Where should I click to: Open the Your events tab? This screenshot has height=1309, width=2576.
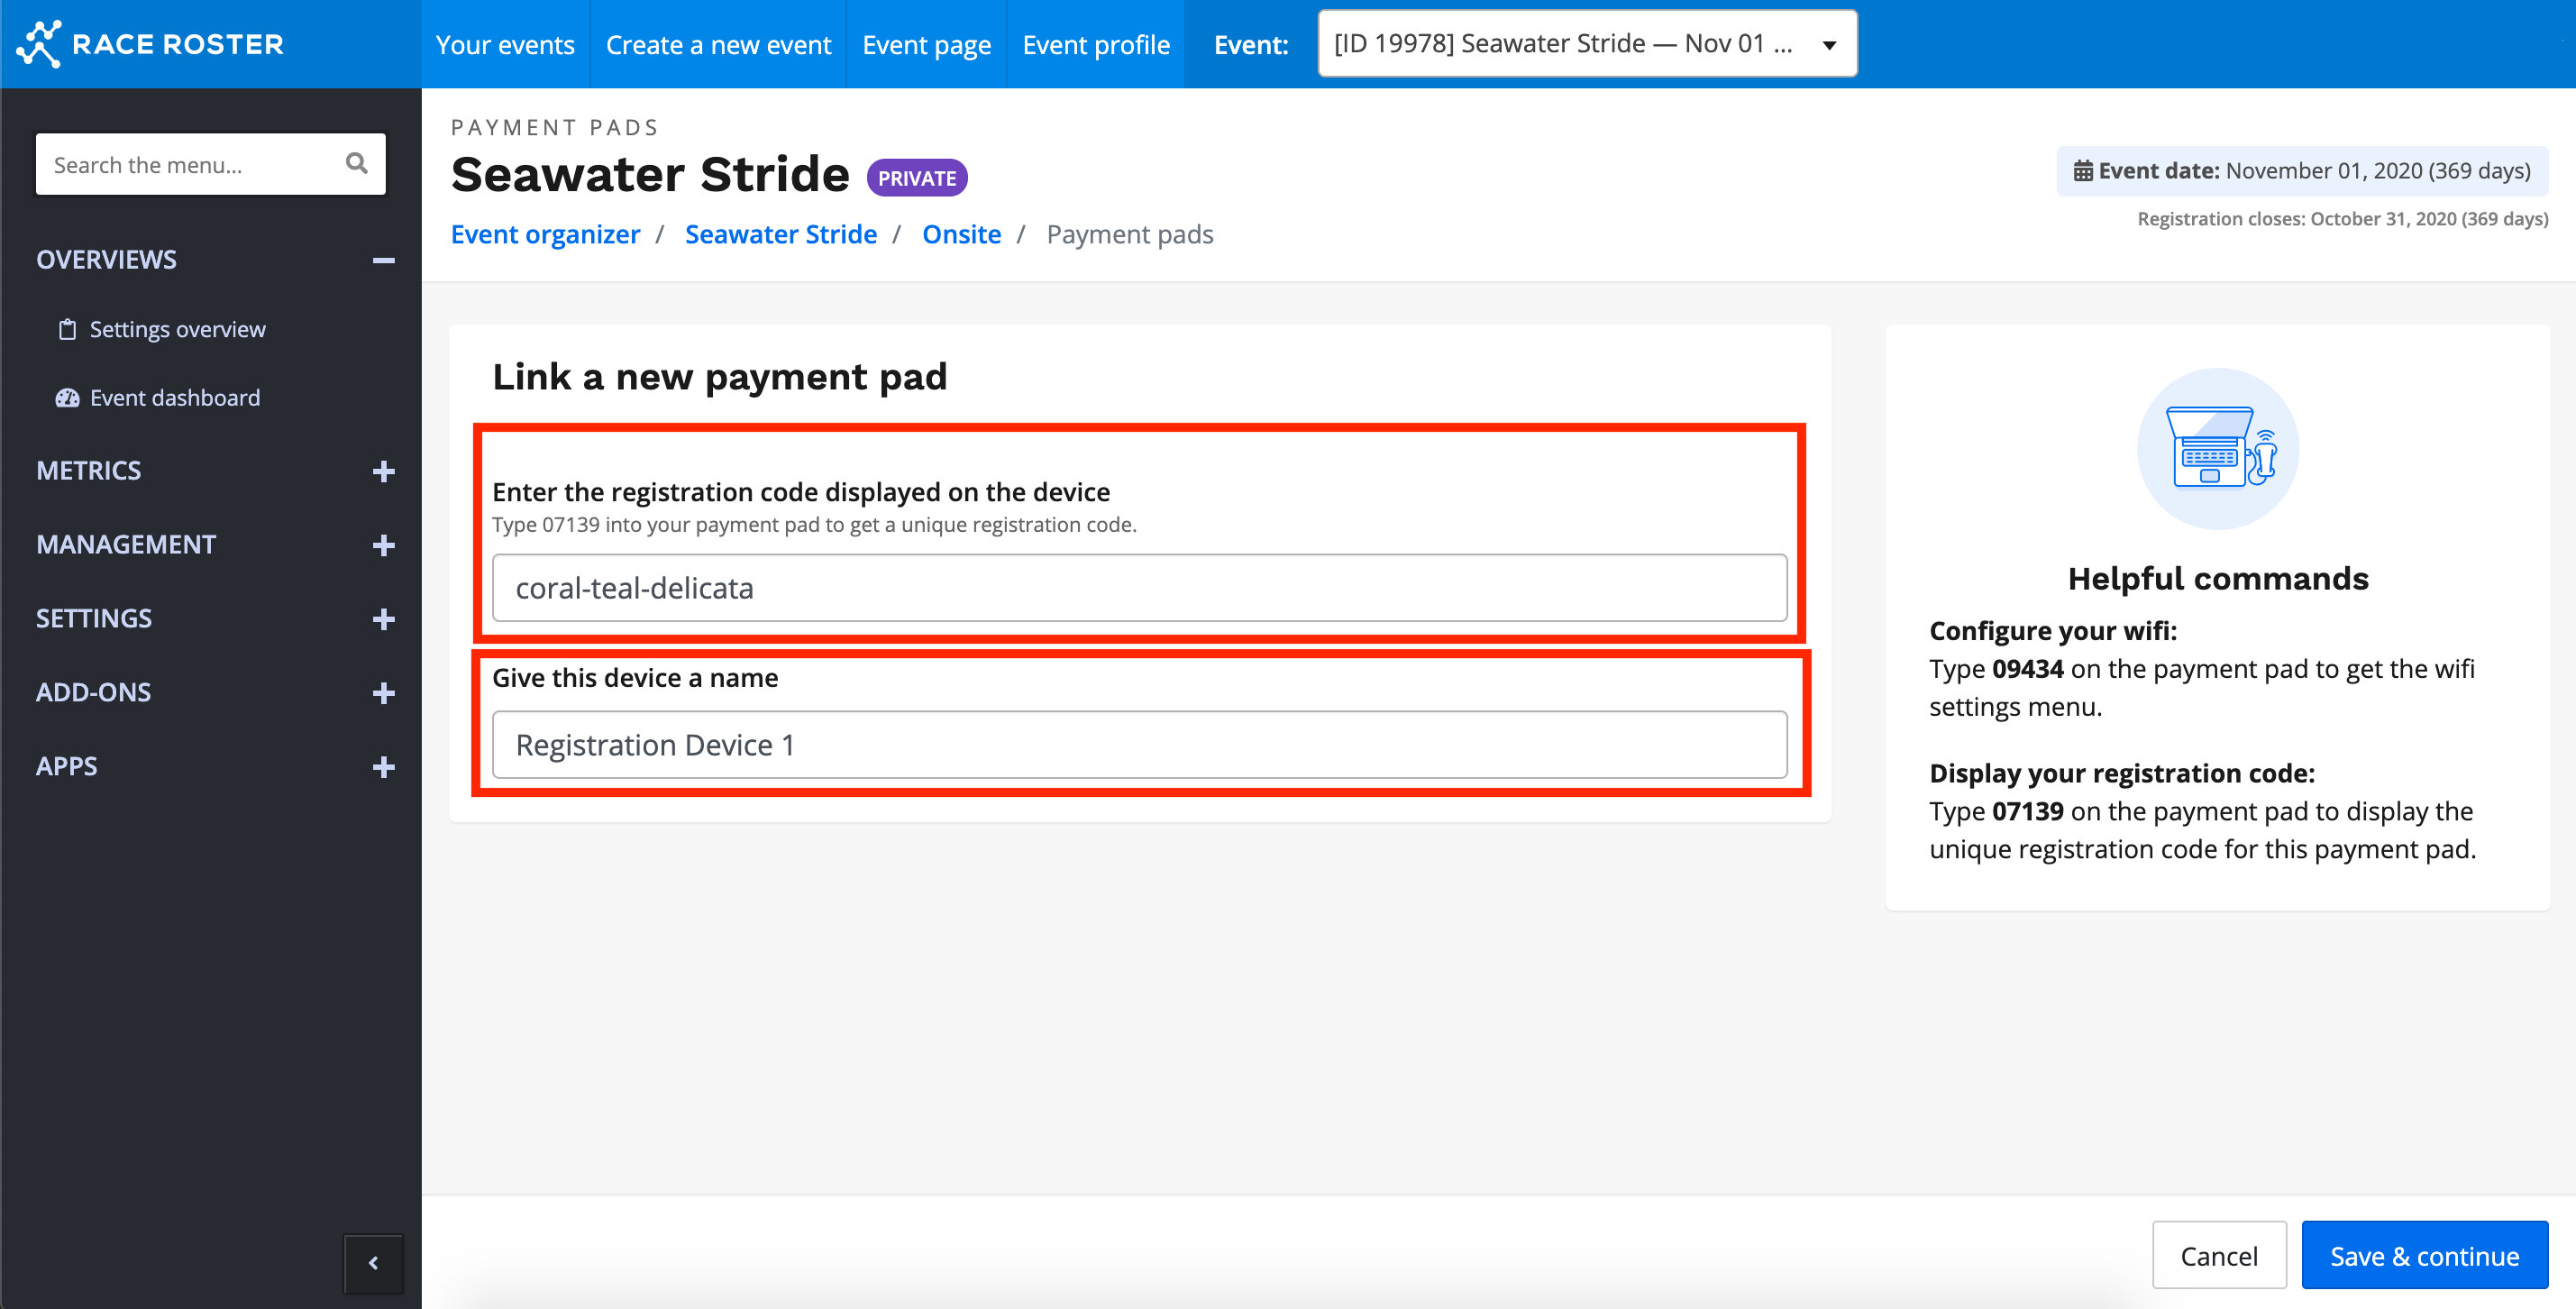[505, 44]
